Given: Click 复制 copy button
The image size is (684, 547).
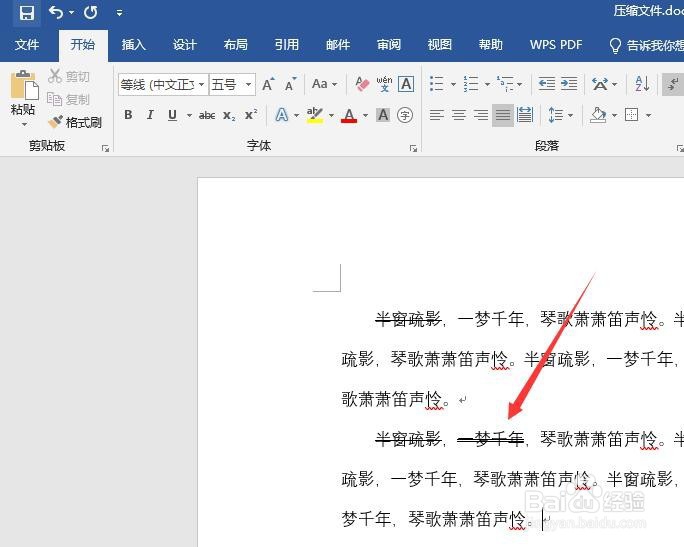Looking at the screenshot, I should click(x=69, y=99).
